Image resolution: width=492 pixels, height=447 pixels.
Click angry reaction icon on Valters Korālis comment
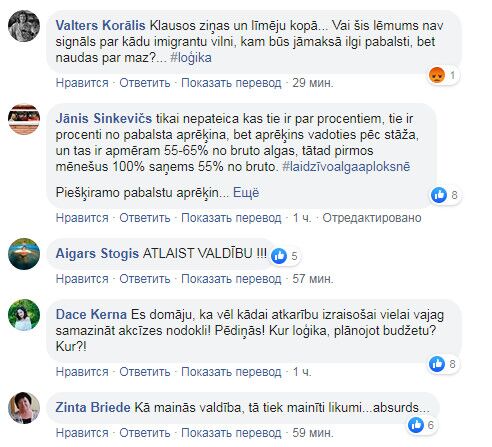(x=437, y=75)
